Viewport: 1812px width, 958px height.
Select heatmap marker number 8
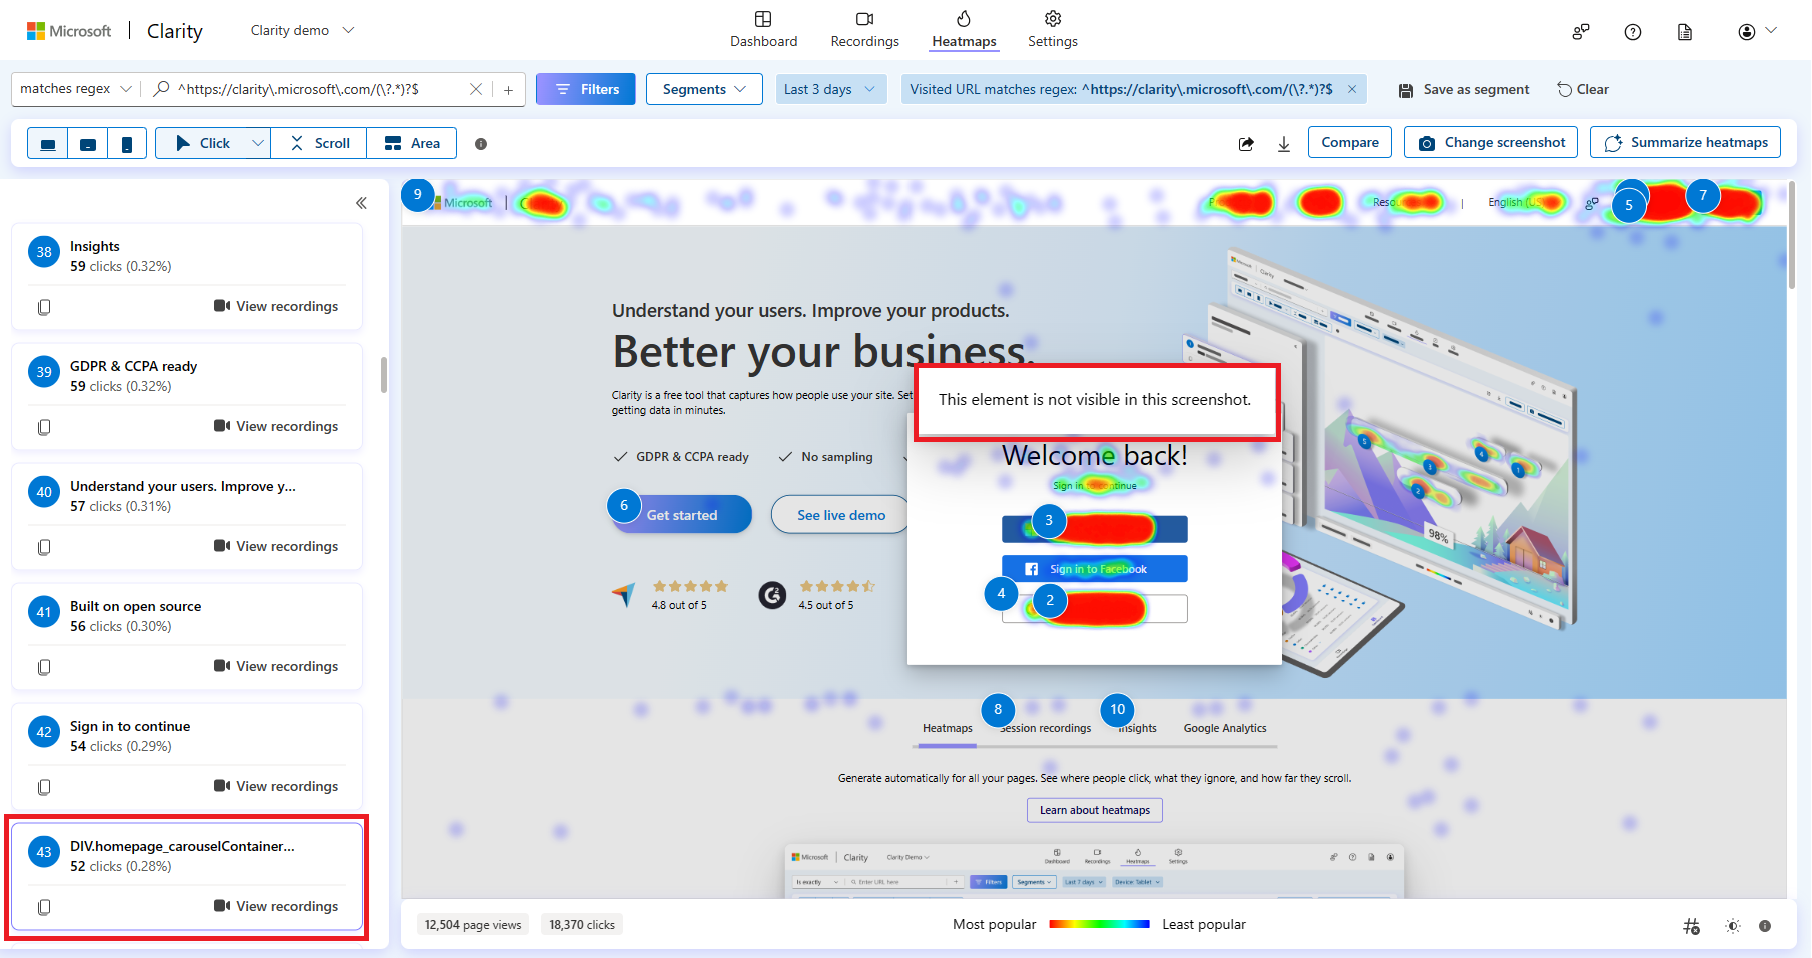coord(998,710)
